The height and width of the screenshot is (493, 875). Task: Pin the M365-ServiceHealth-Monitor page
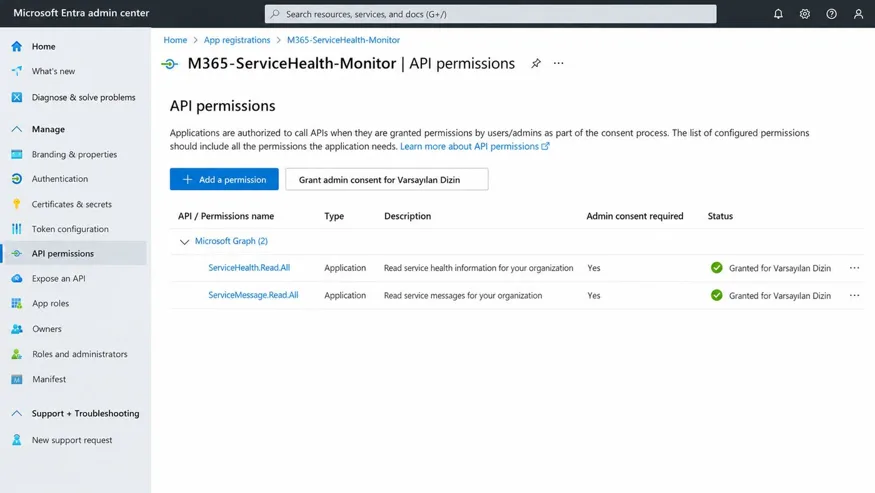tap(536, 63)
